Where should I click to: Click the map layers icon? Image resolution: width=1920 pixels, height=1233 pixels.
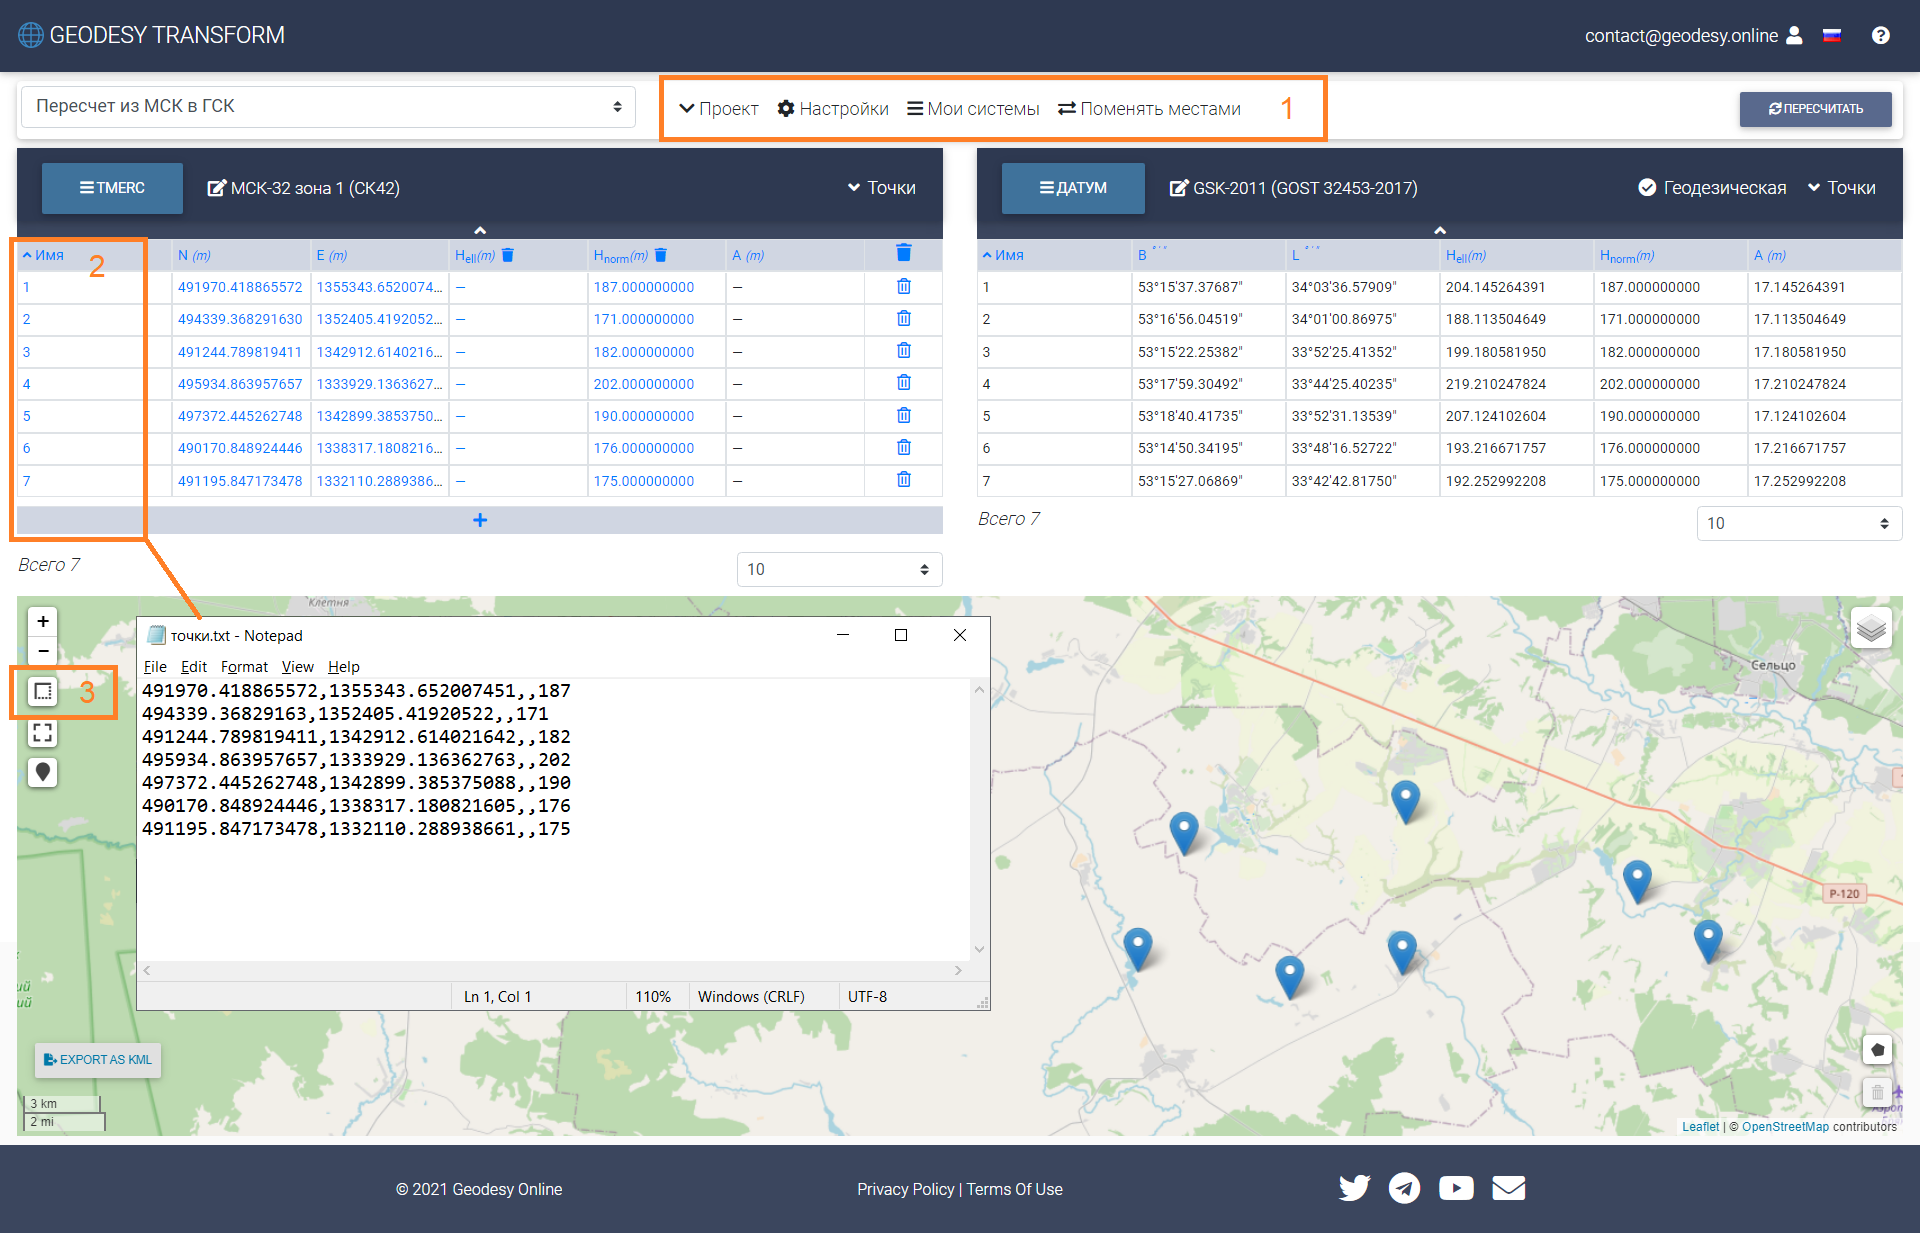click(1870, 629)
